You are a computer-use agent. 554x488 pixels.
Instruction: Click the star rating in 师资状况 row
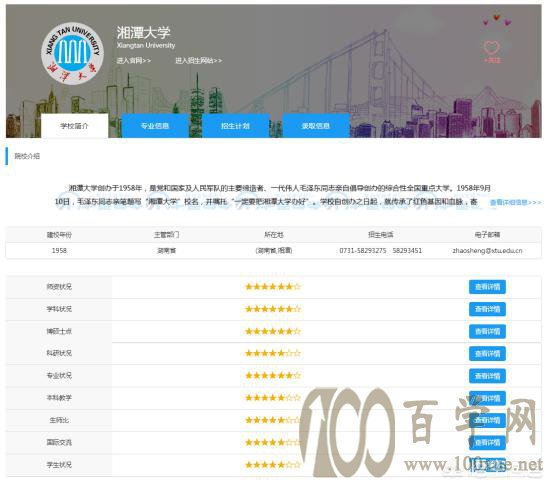(x=273, y=287)
